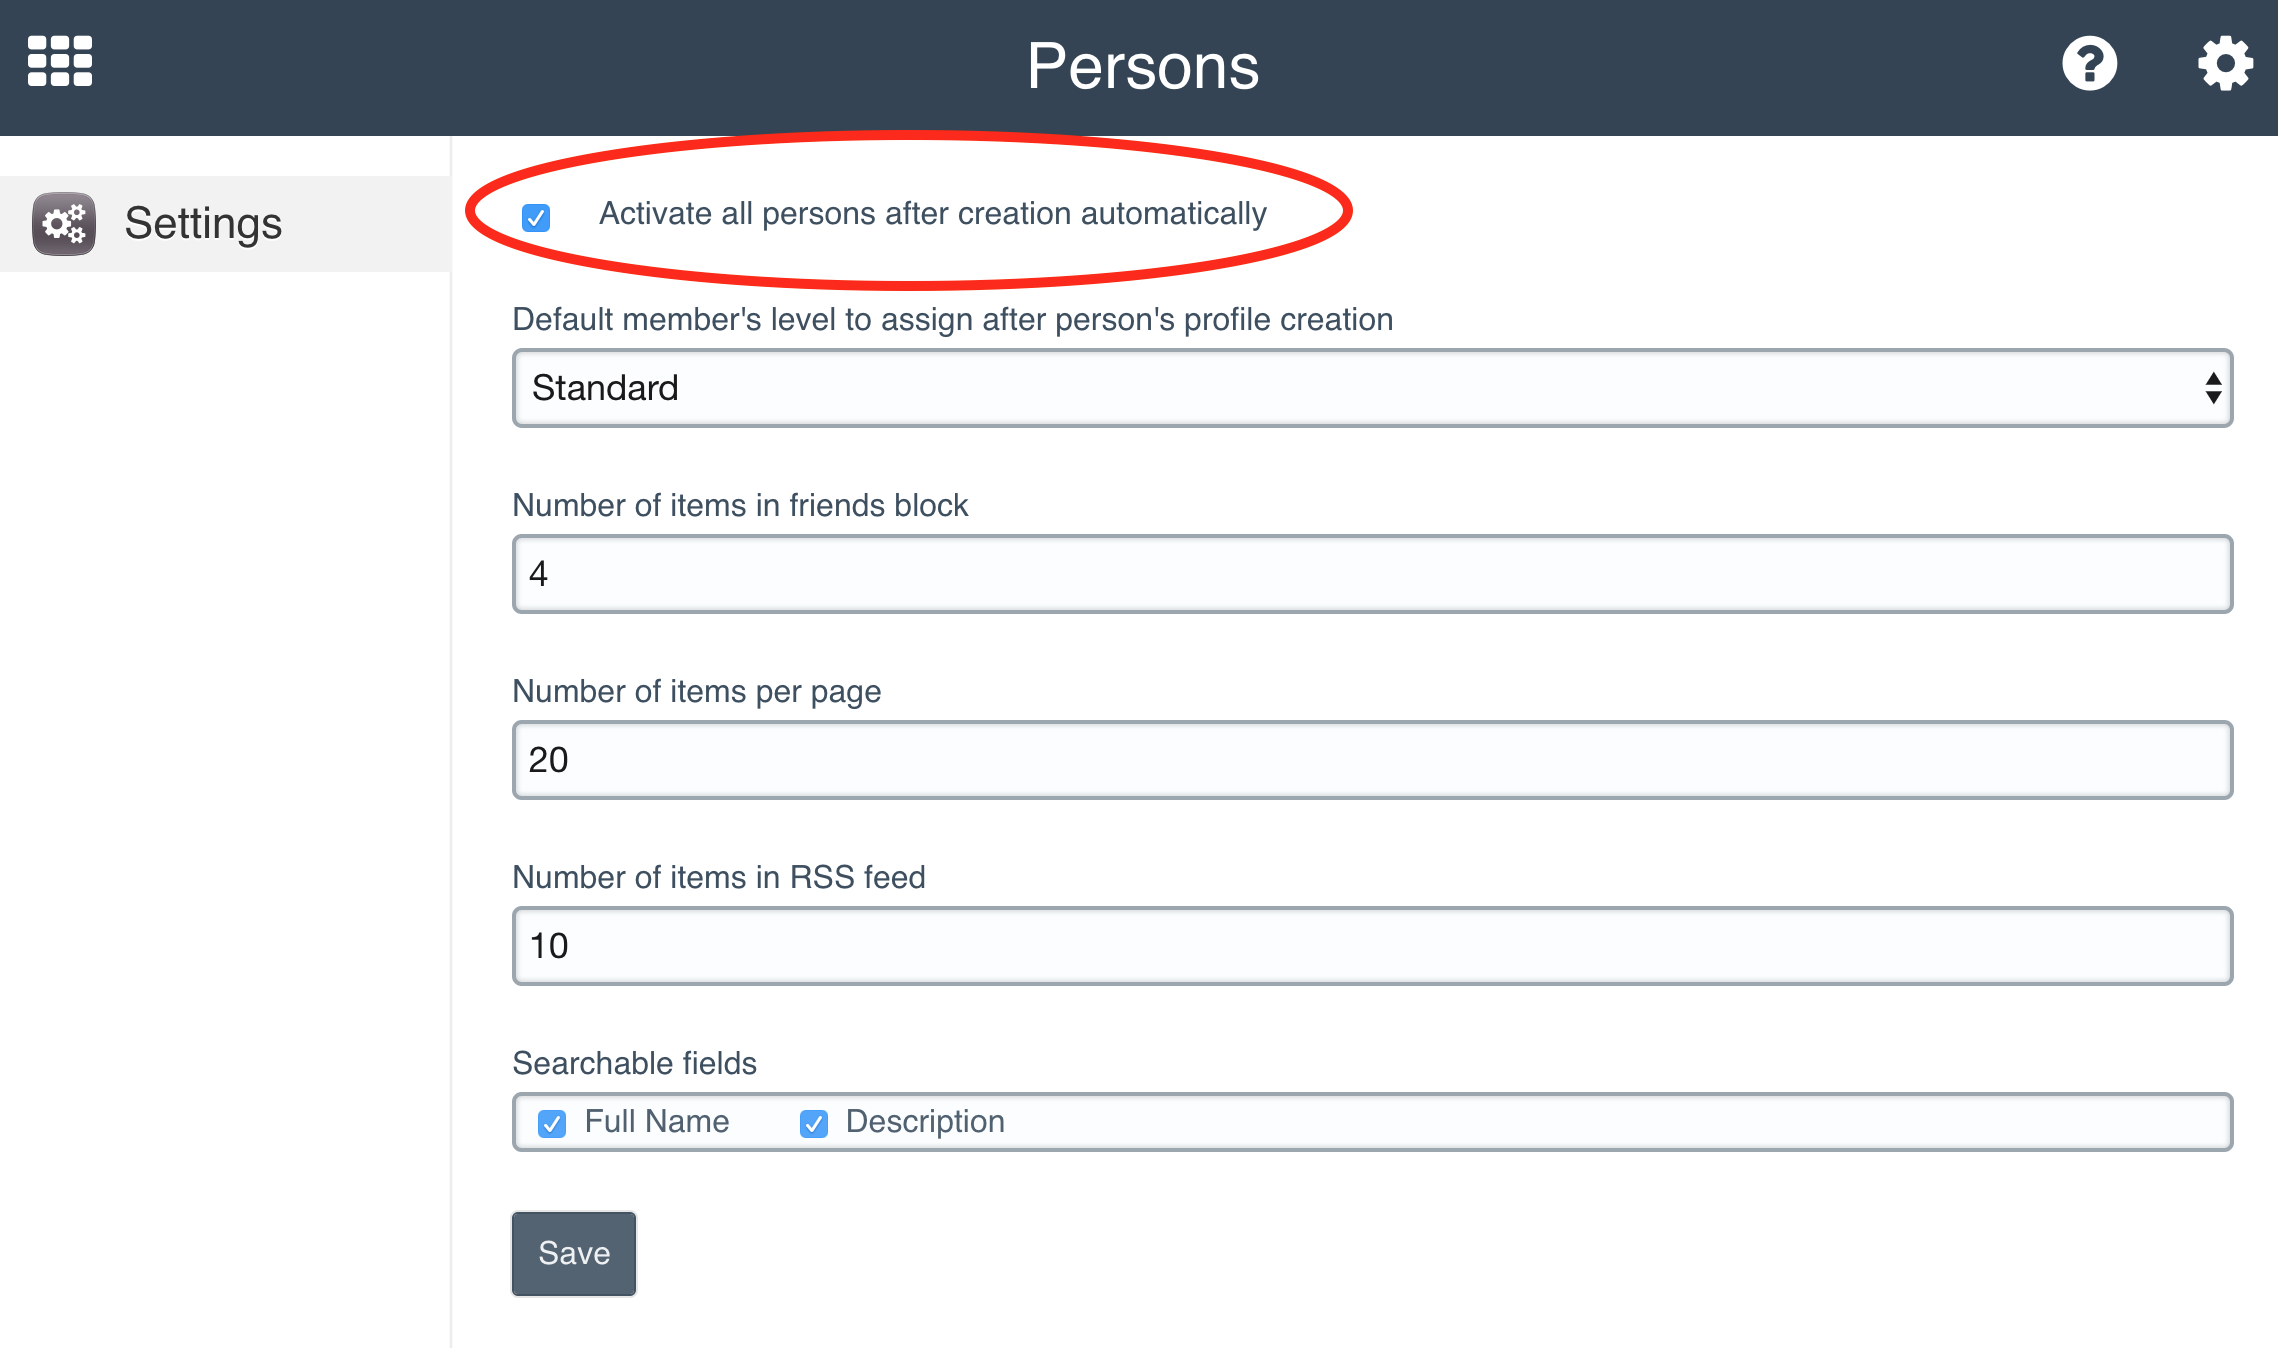Image resolution: width=2278 pixels, height=1348 pixels.
Task: Uncheck the Full Name searchable field
Action: coord(552,1124)
